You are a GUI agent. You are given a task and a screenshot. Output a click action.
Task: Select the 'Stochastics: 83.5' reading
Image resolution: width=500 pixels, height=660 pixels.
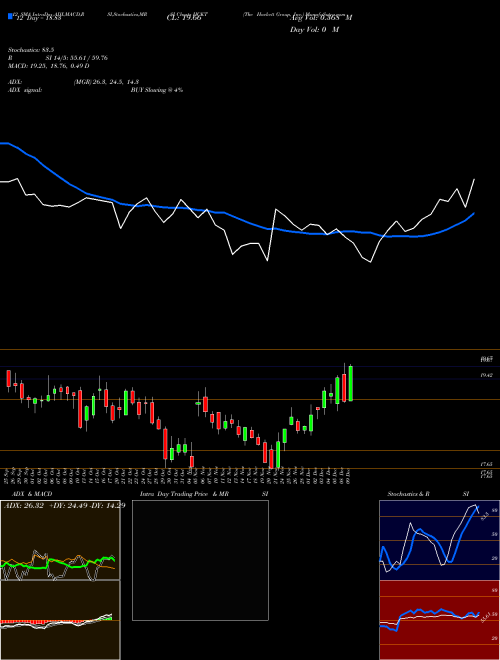(31, 50)
